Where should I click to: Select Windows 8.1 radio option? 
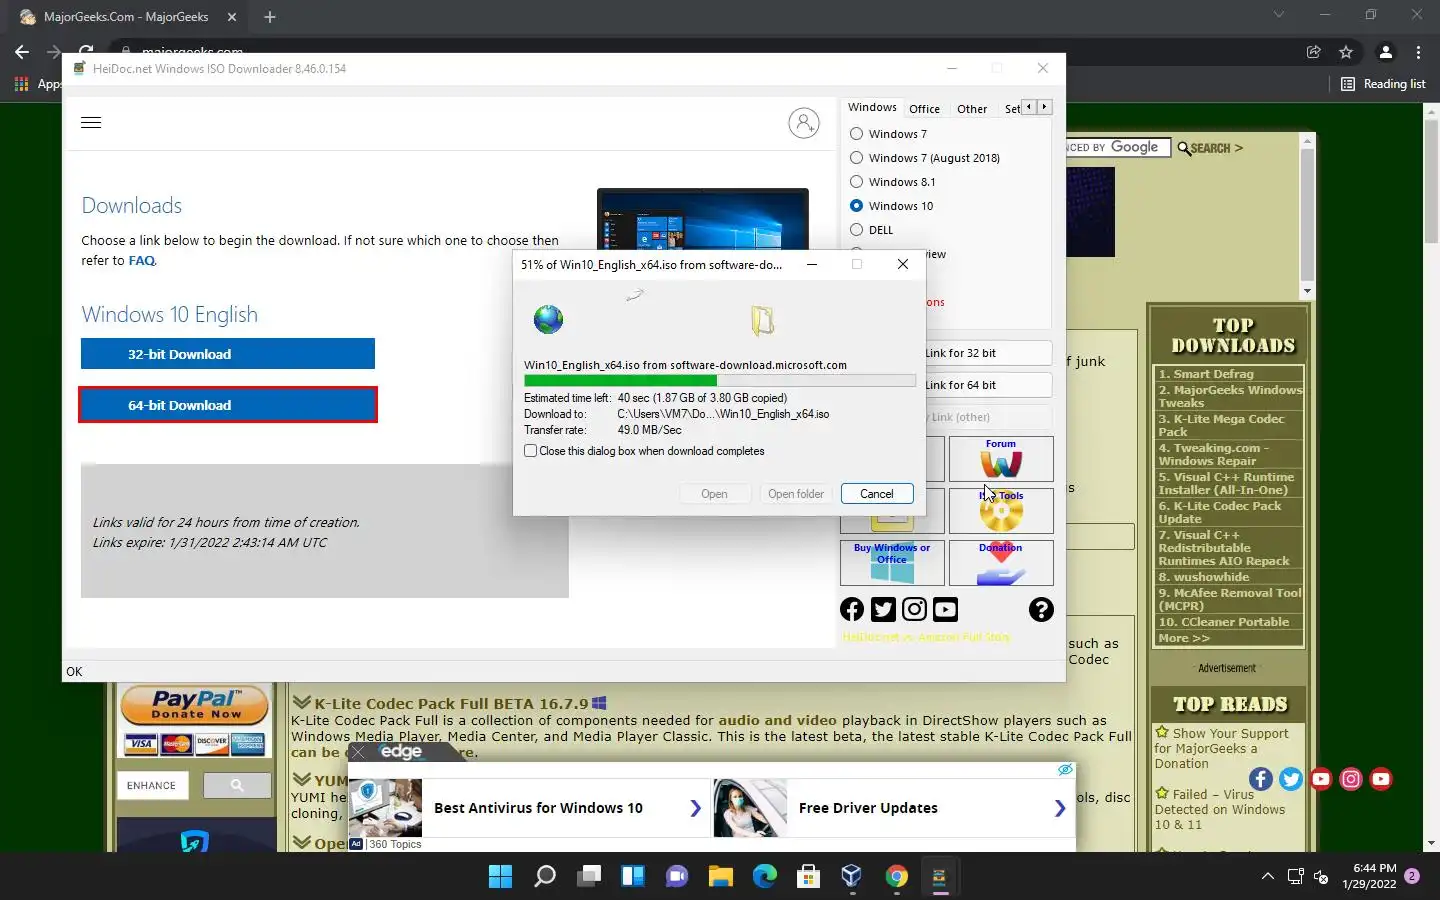pyautogui.click(x=856, y=182)
